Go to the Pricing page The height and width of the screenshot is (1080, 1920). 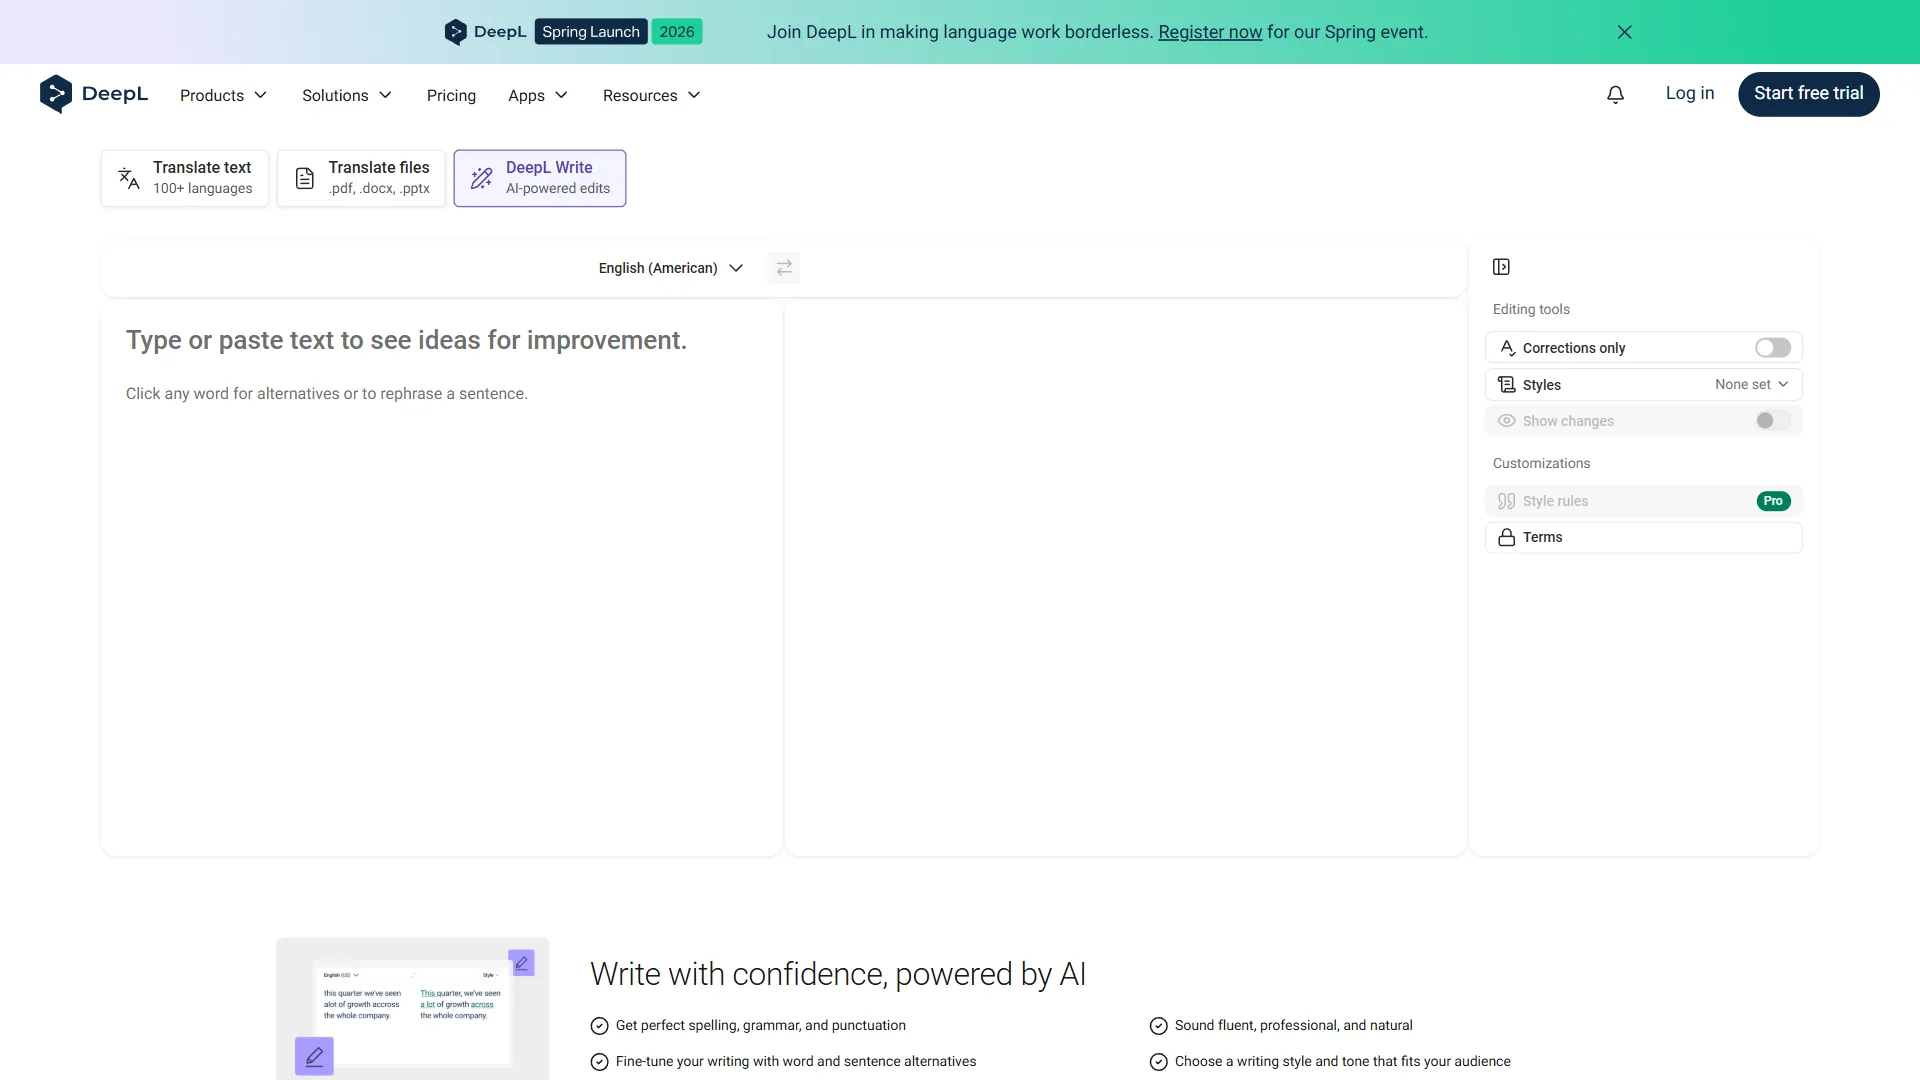(451, 95)
